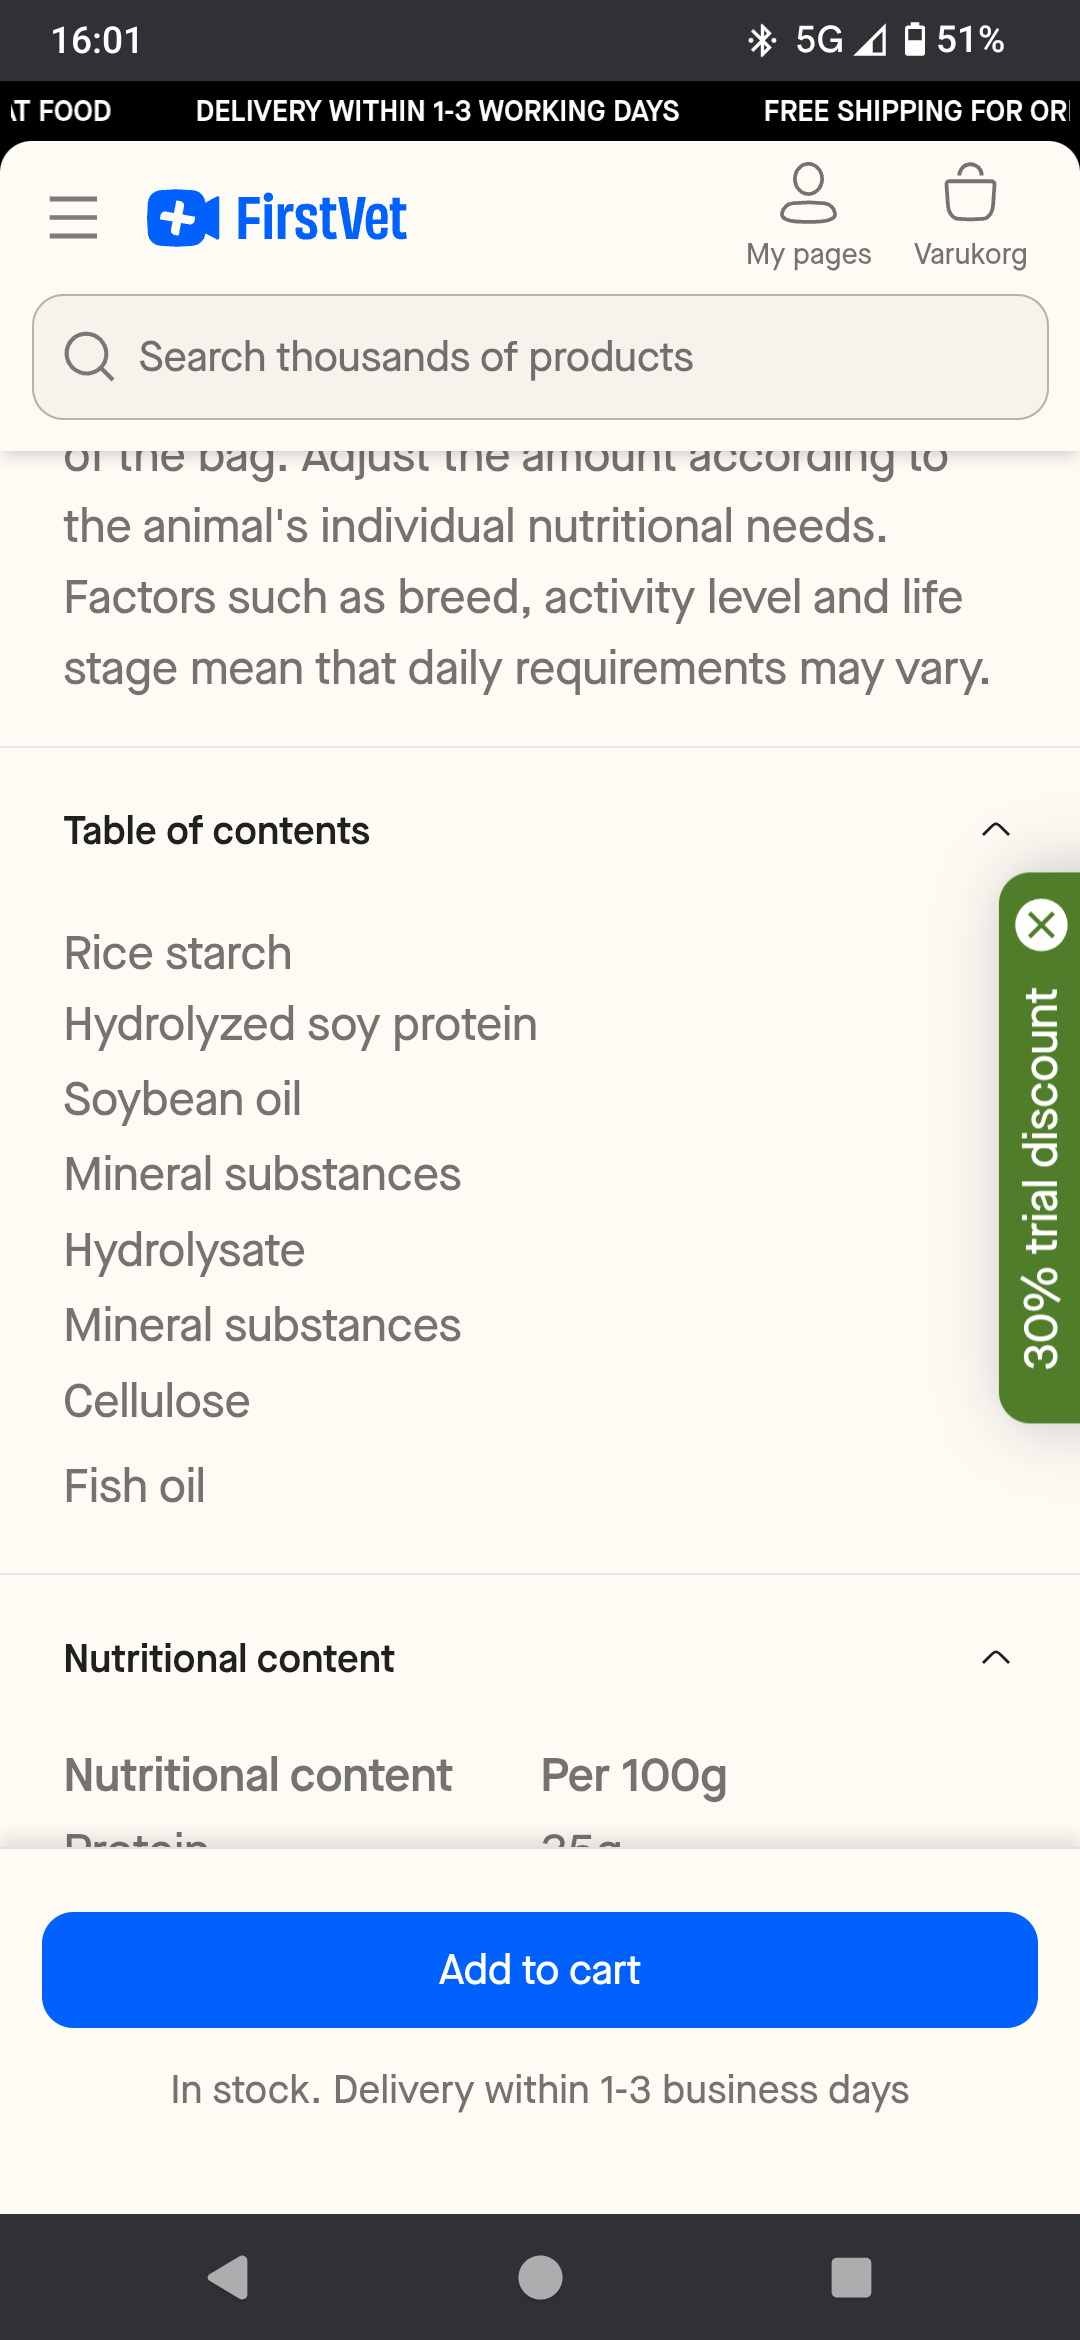
Task: Tap the Nutritional content heading
Action: coord(229,1659)
